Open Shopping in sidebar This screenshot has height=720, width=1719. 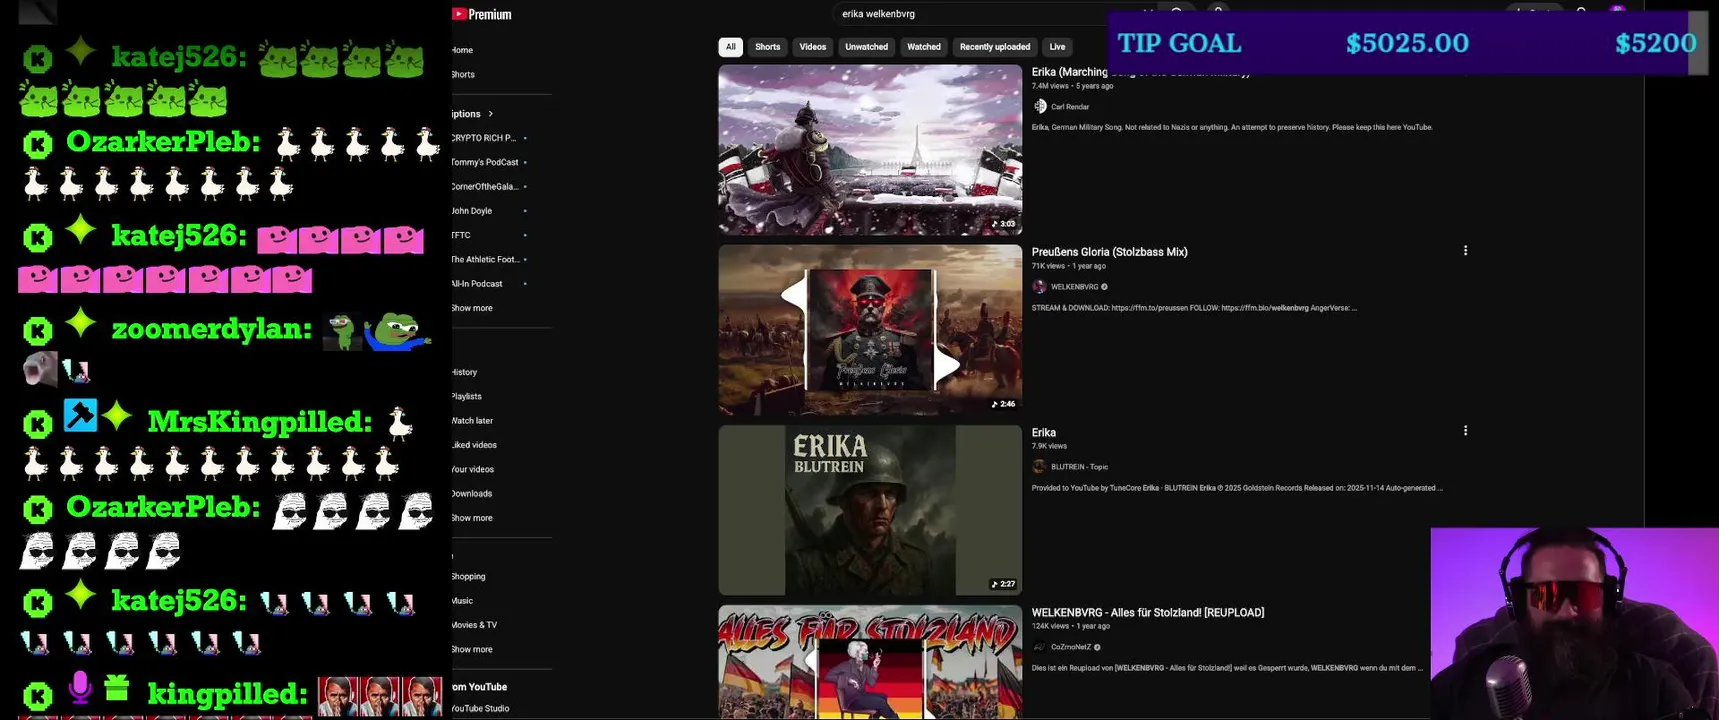click(468, 576)
